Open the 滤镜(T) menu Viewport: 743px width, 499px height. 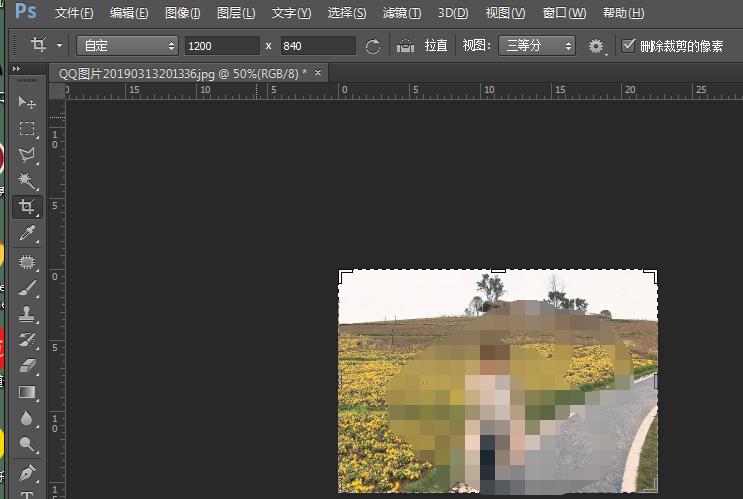[402, 13]
